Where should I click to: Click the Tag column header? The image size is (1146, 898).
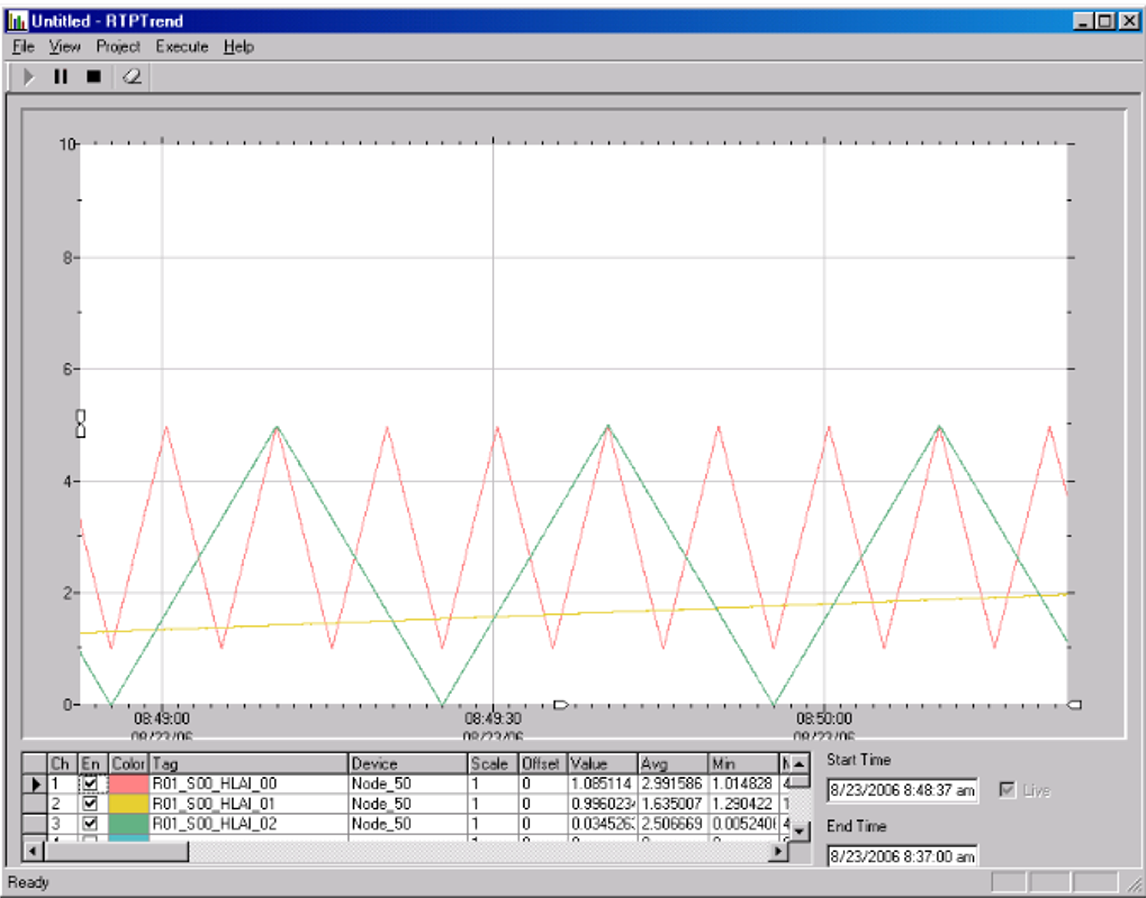(248, 764)
